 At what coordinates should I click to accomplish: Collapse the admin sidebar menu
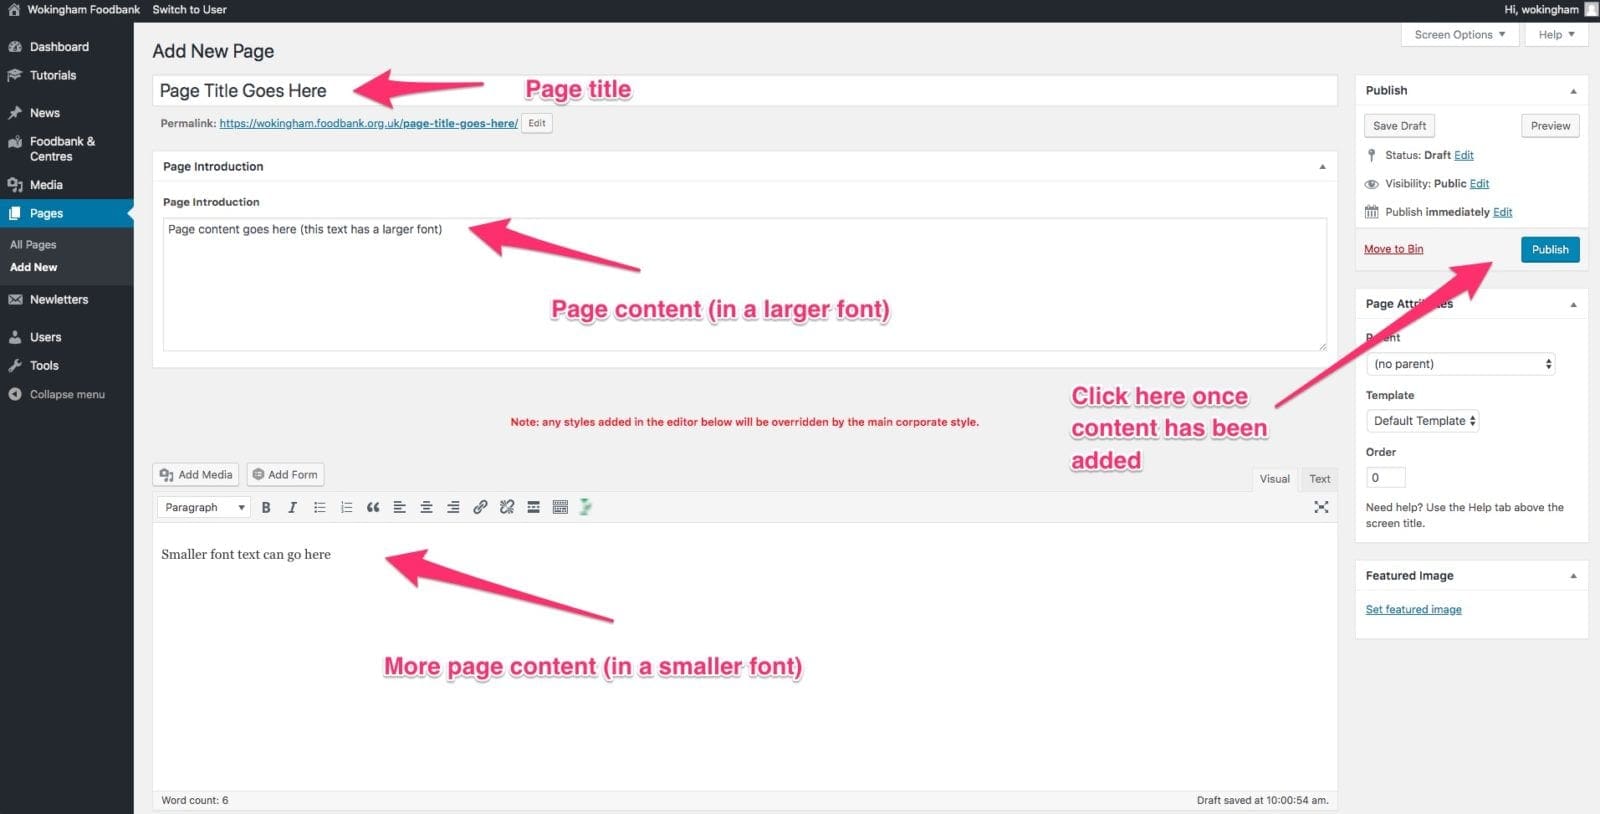point(66,394)
